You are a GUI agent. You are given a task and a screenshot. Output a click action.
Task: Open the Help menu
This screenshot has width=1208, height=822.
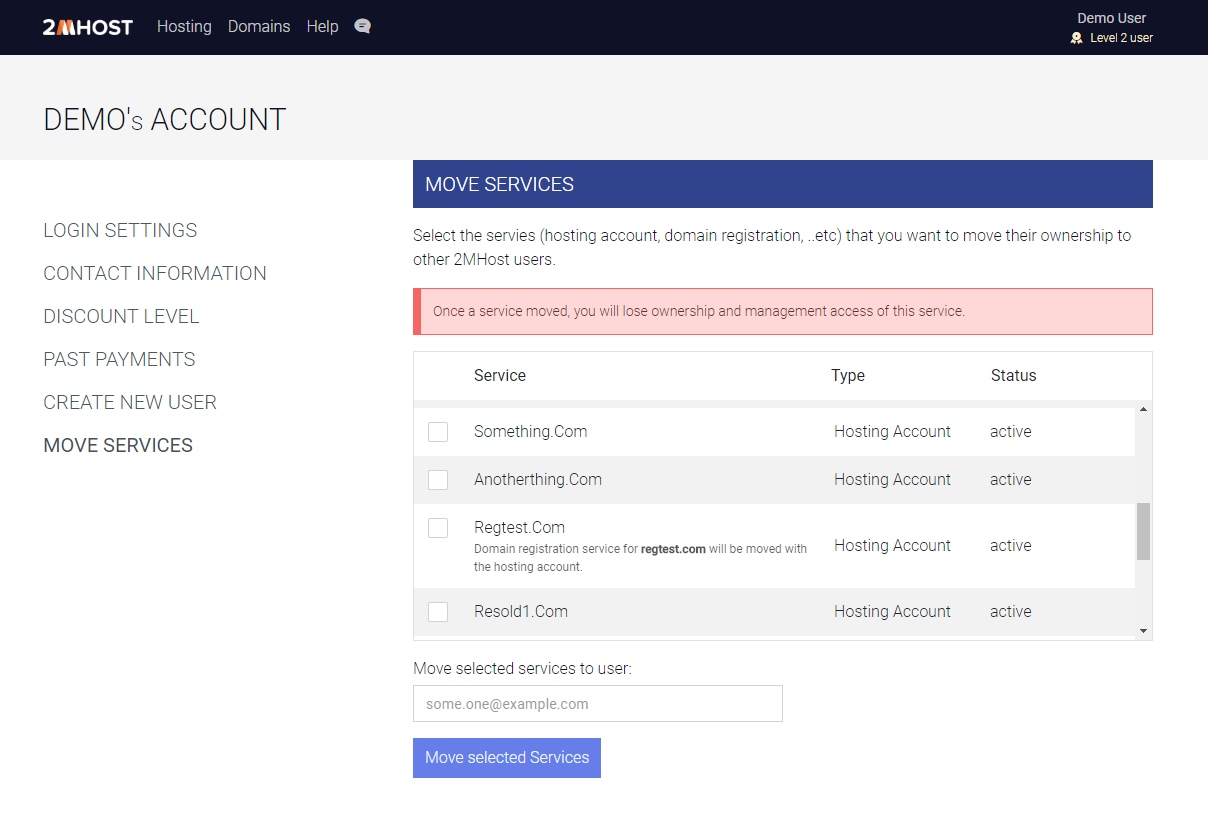click(x=322, y=27)
